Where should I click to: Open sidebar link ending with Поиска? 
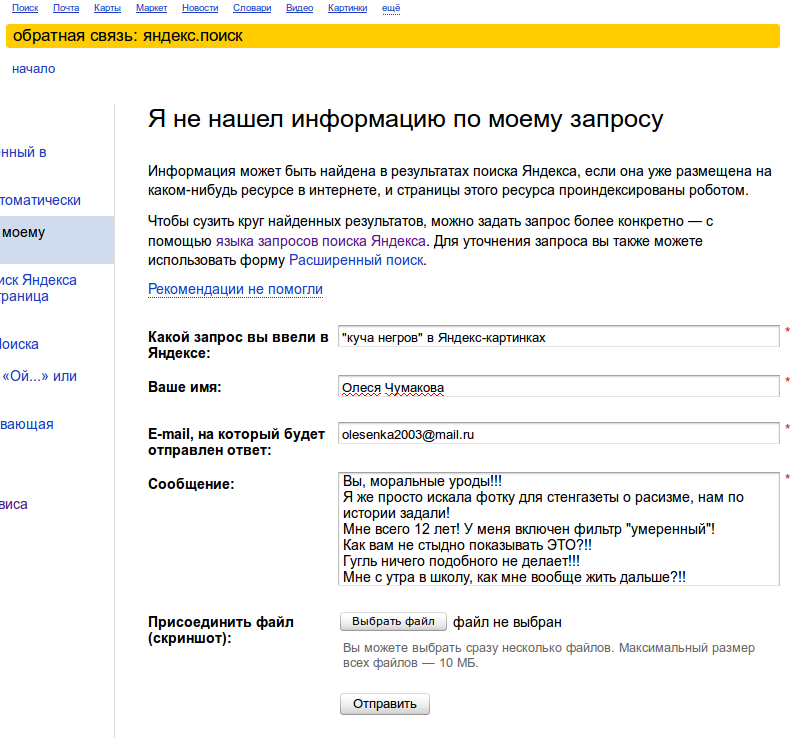coord(19,345)
